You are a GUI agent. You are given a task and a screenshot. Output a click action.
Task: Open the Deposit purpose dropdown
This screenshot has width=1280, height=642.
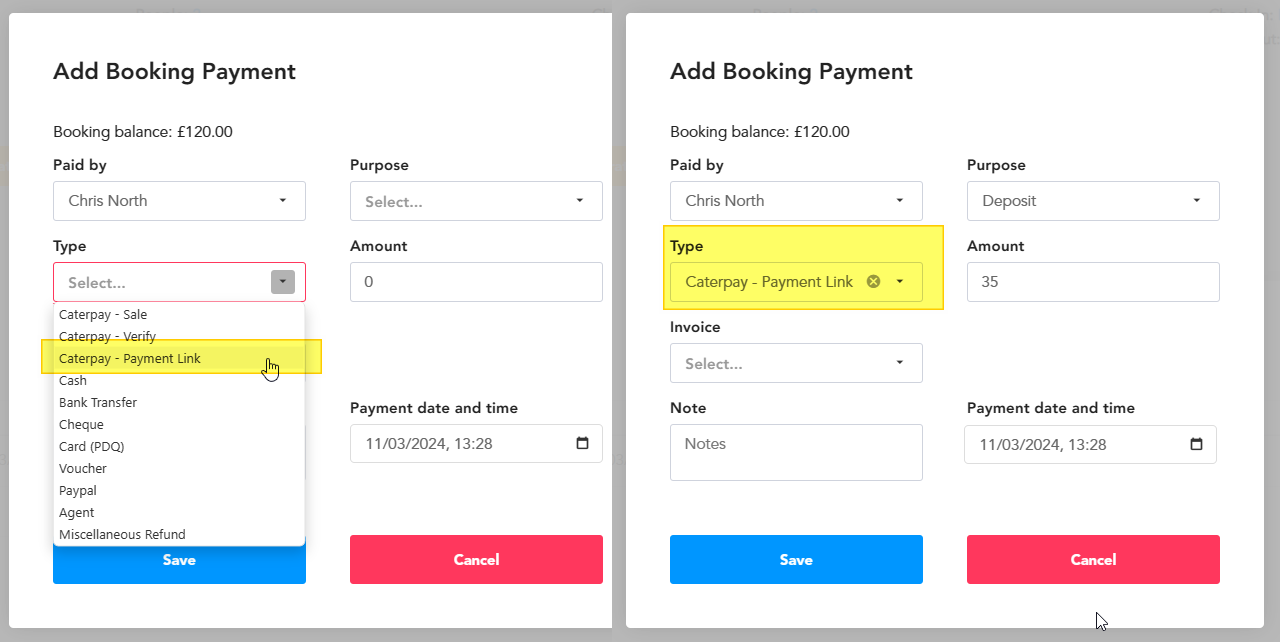tap(1093, 201)
